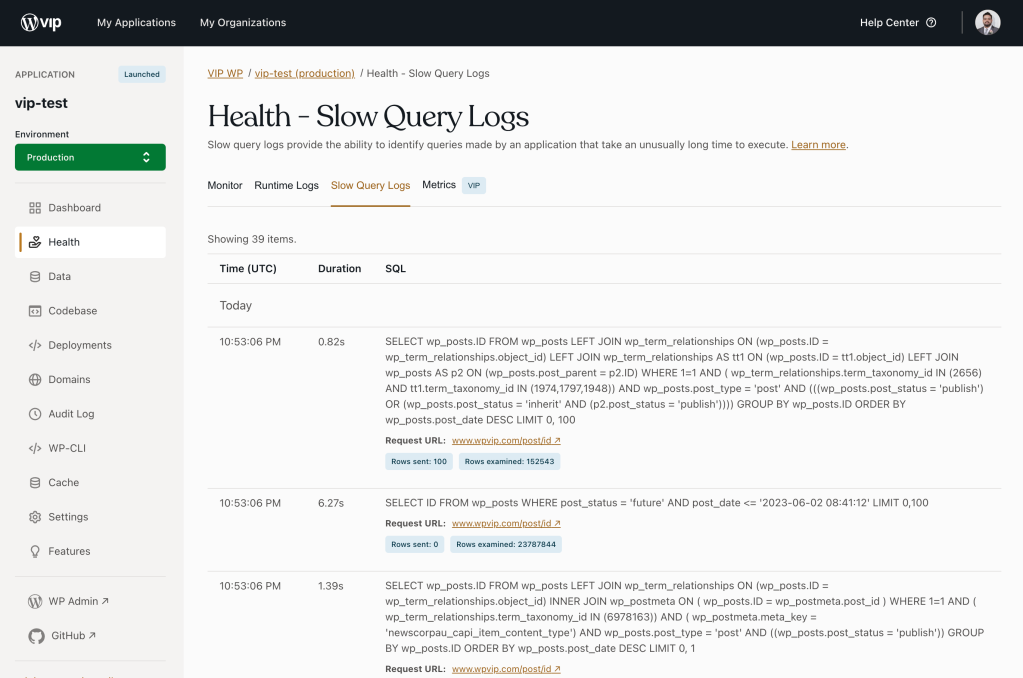This screenshot has height=678, width=1023.
Task: Open Request URL for 6.27s query
Action: point(506,523)
